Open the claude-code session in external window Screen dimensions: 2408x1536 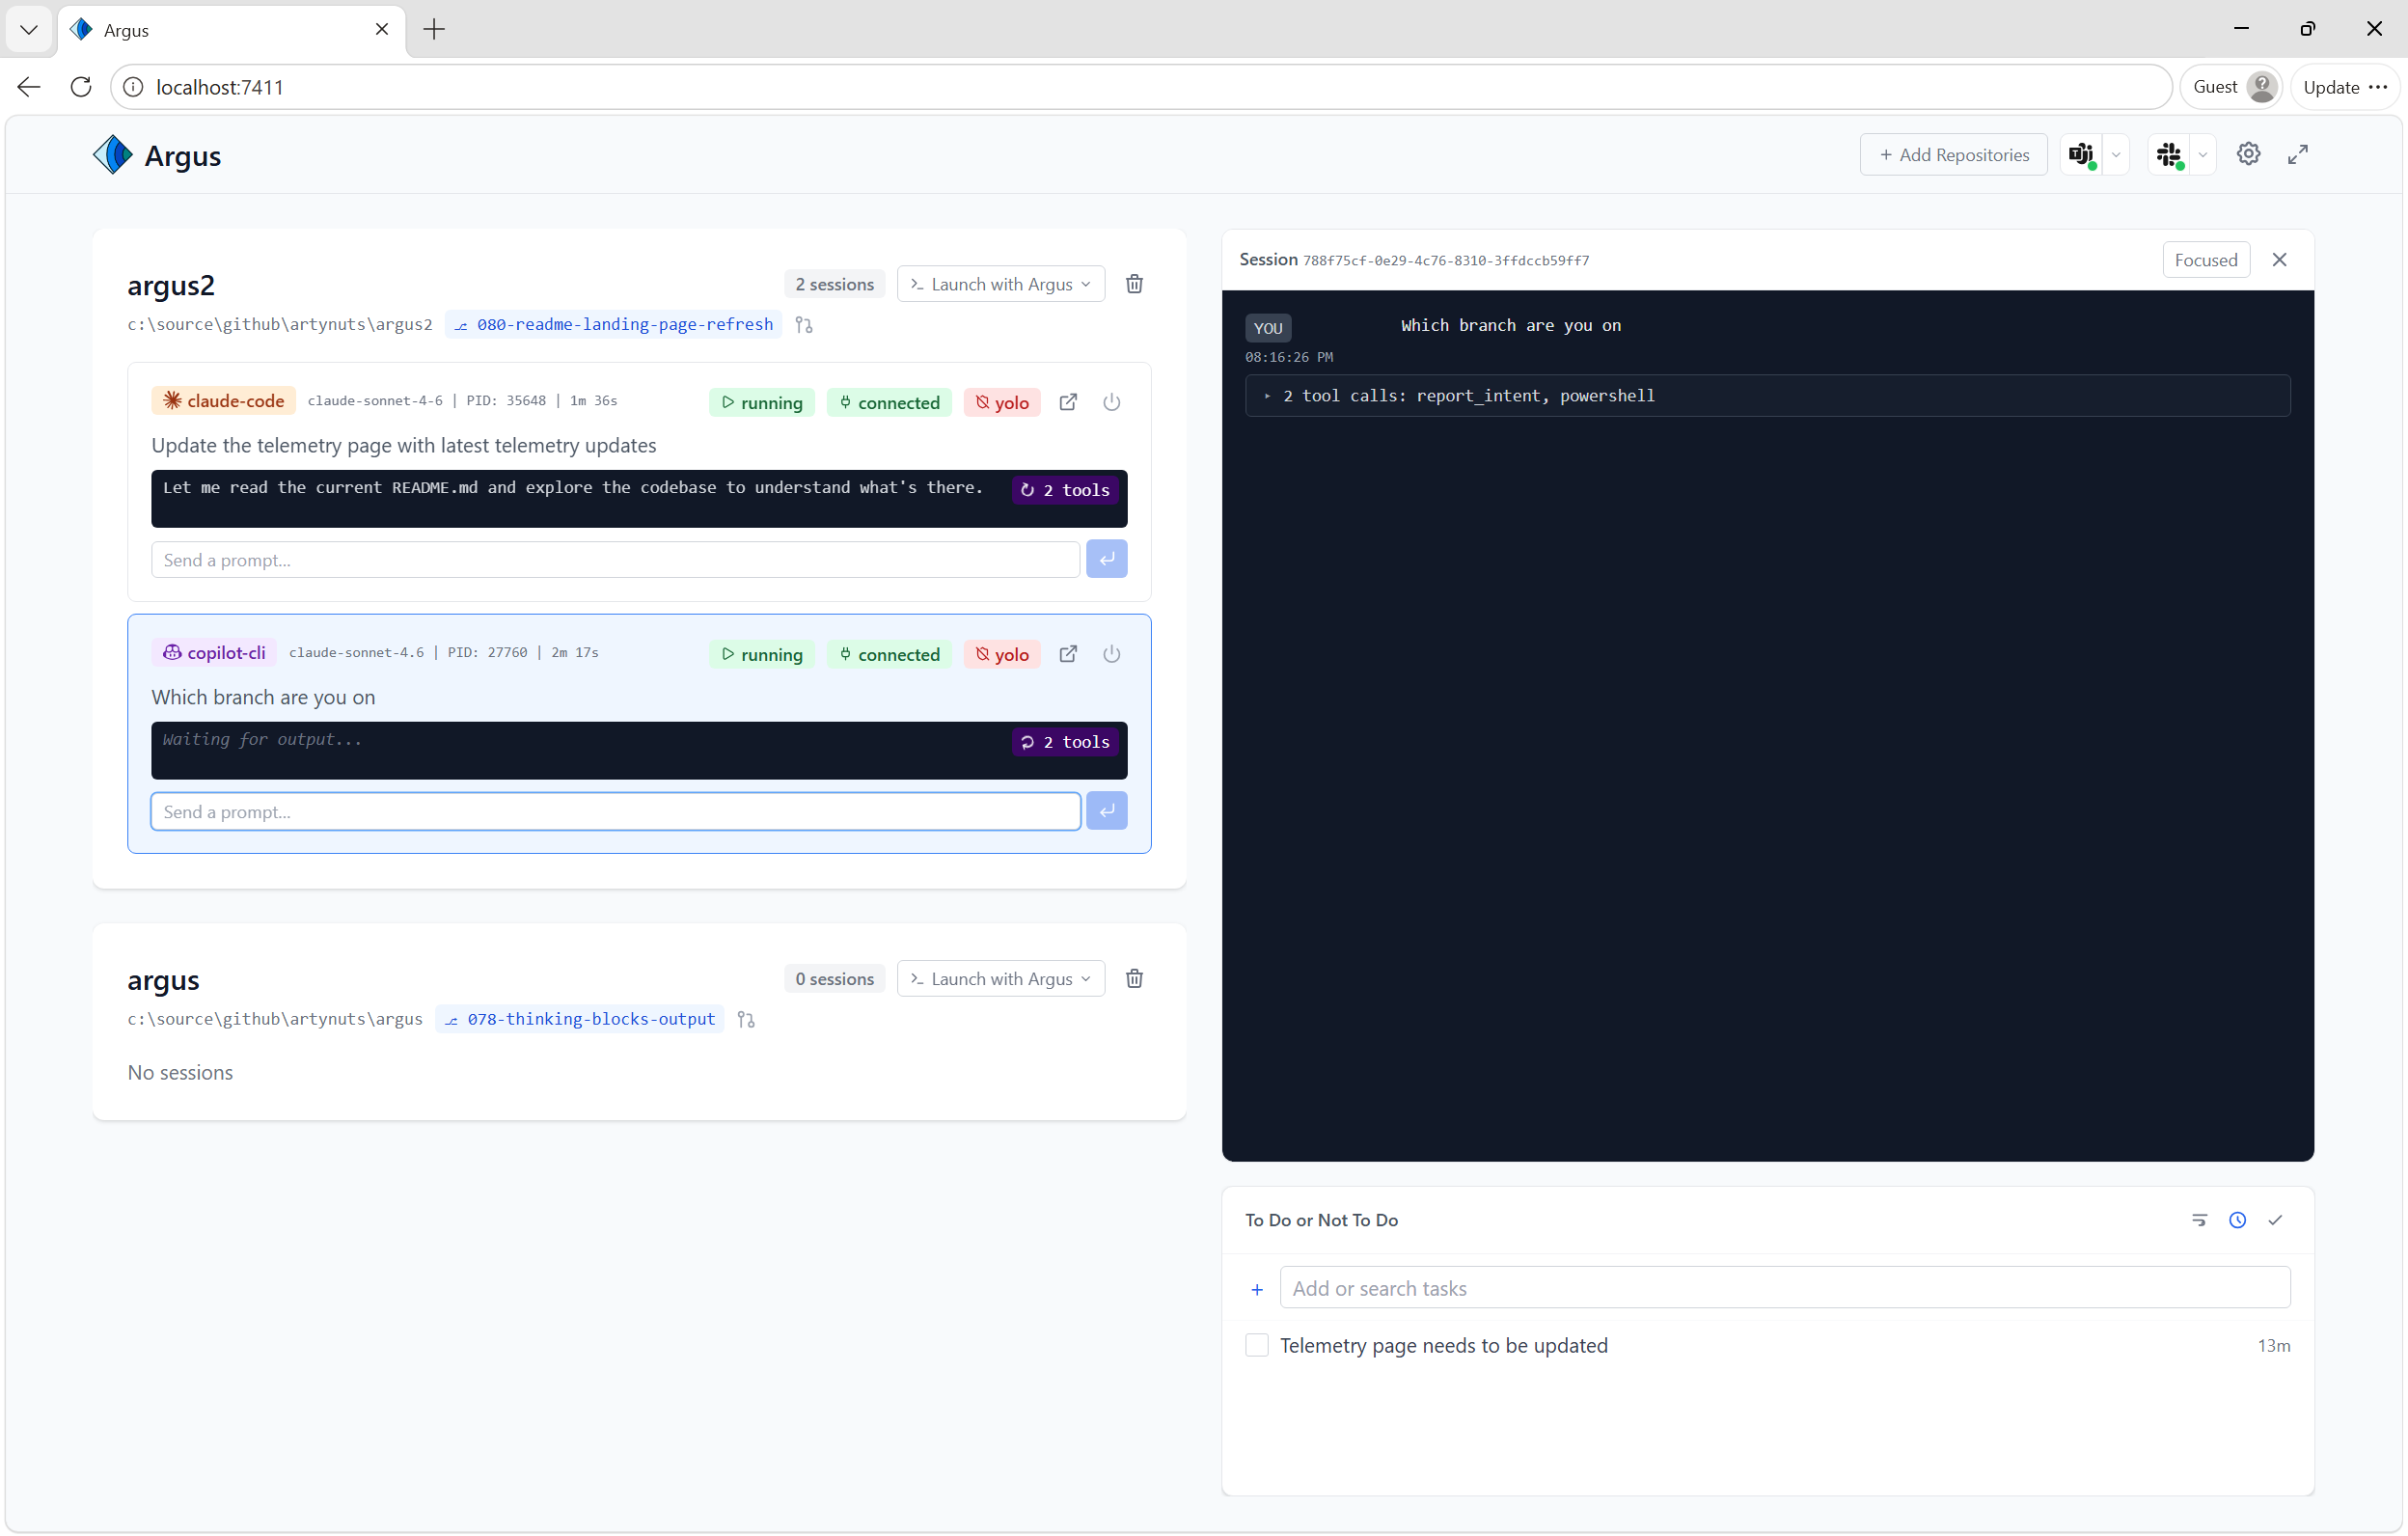point(1068,402)
